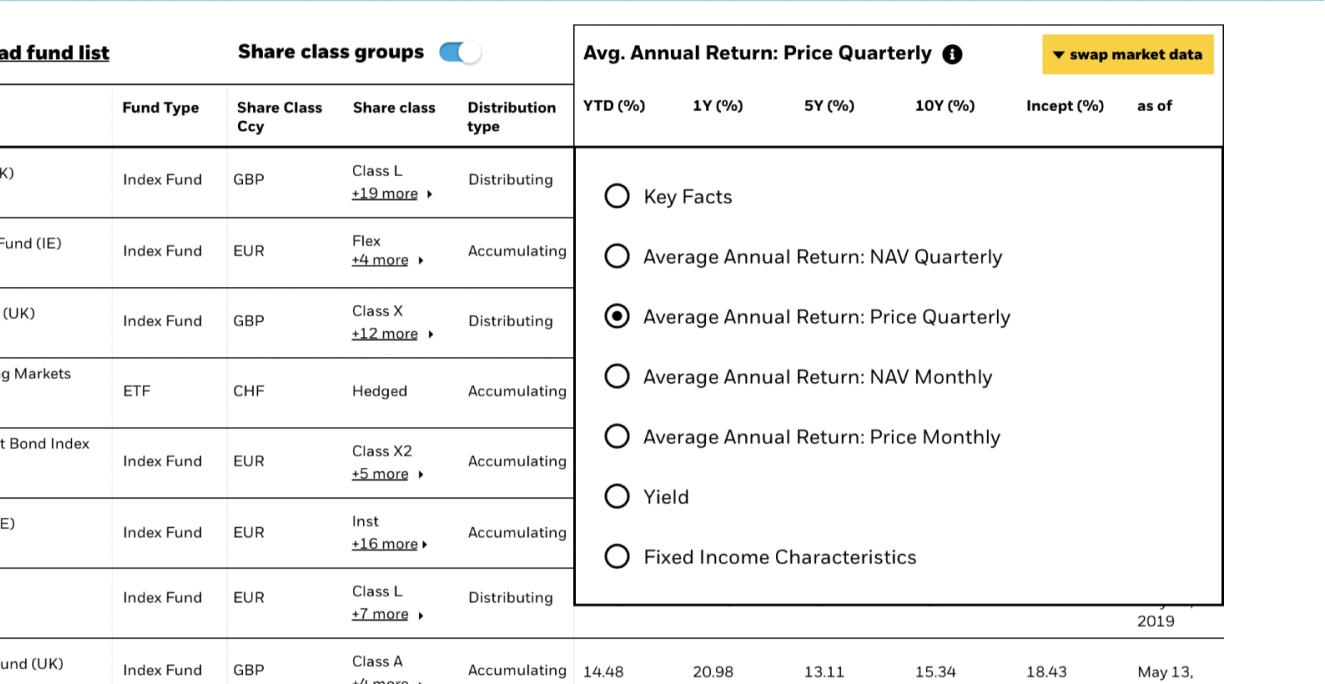Expand Class X +12 more share classes

[x=391, y=334]
